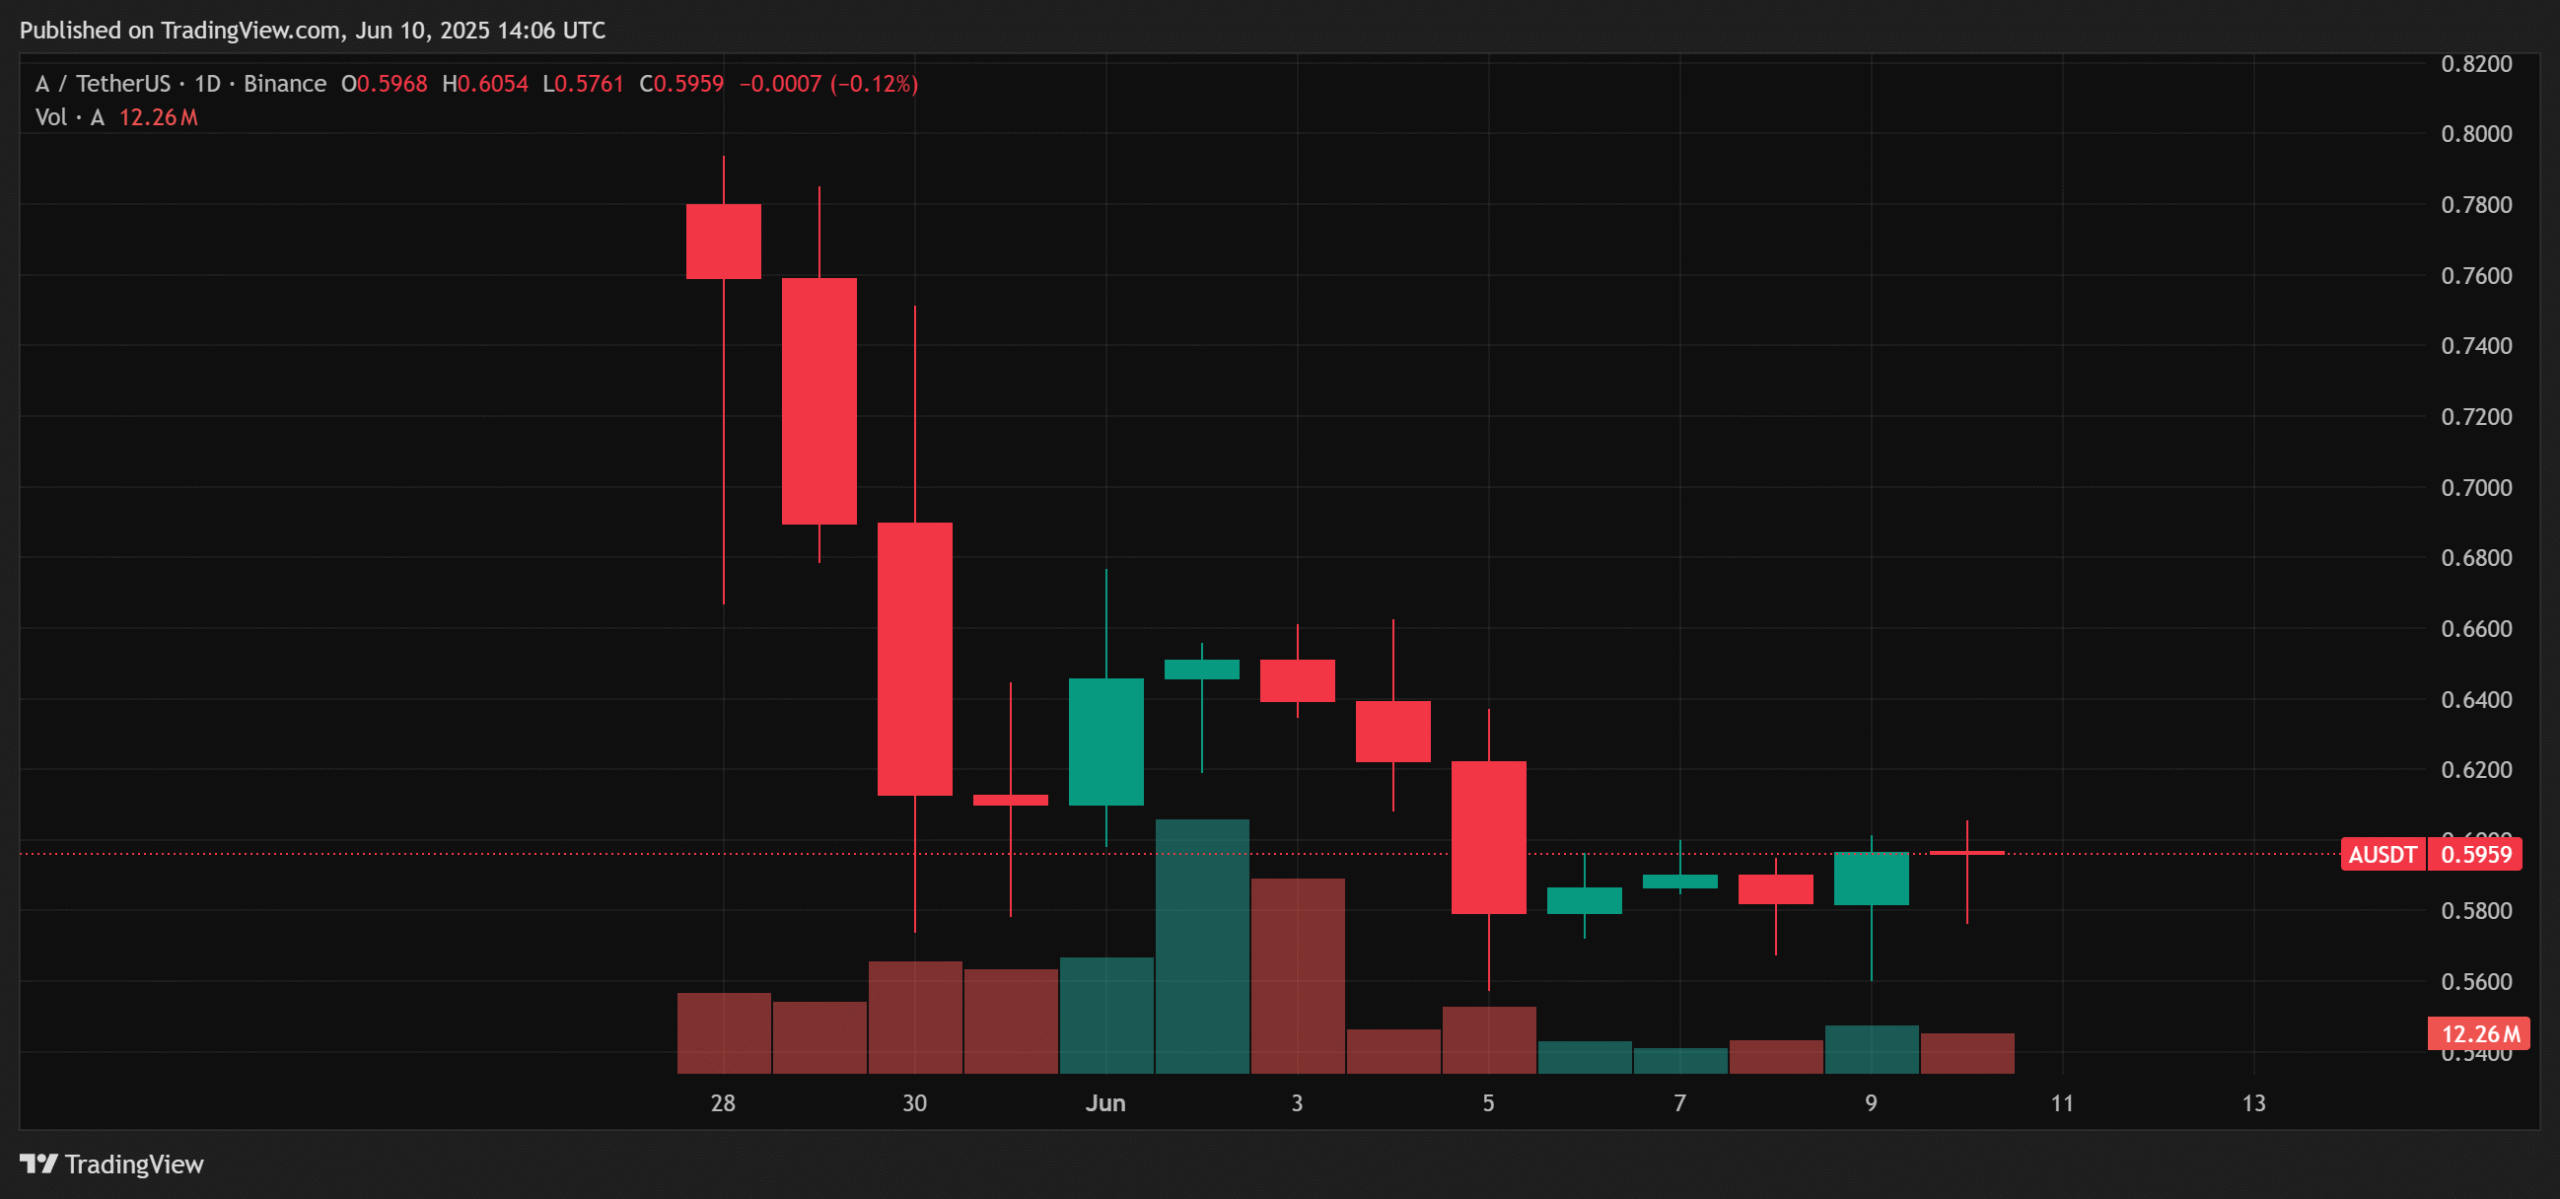Click the 12.26 M volume tag on price axis
The image size is (2560, 1199).
[x=2478, y=1033]
